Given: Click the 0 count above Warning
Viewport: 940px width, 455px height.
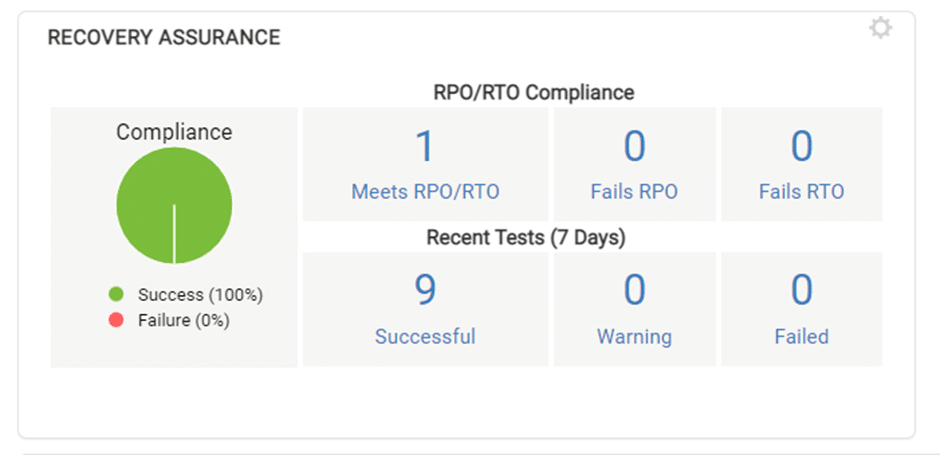Looking at the screenshot, I should click(x=634, y=290).
